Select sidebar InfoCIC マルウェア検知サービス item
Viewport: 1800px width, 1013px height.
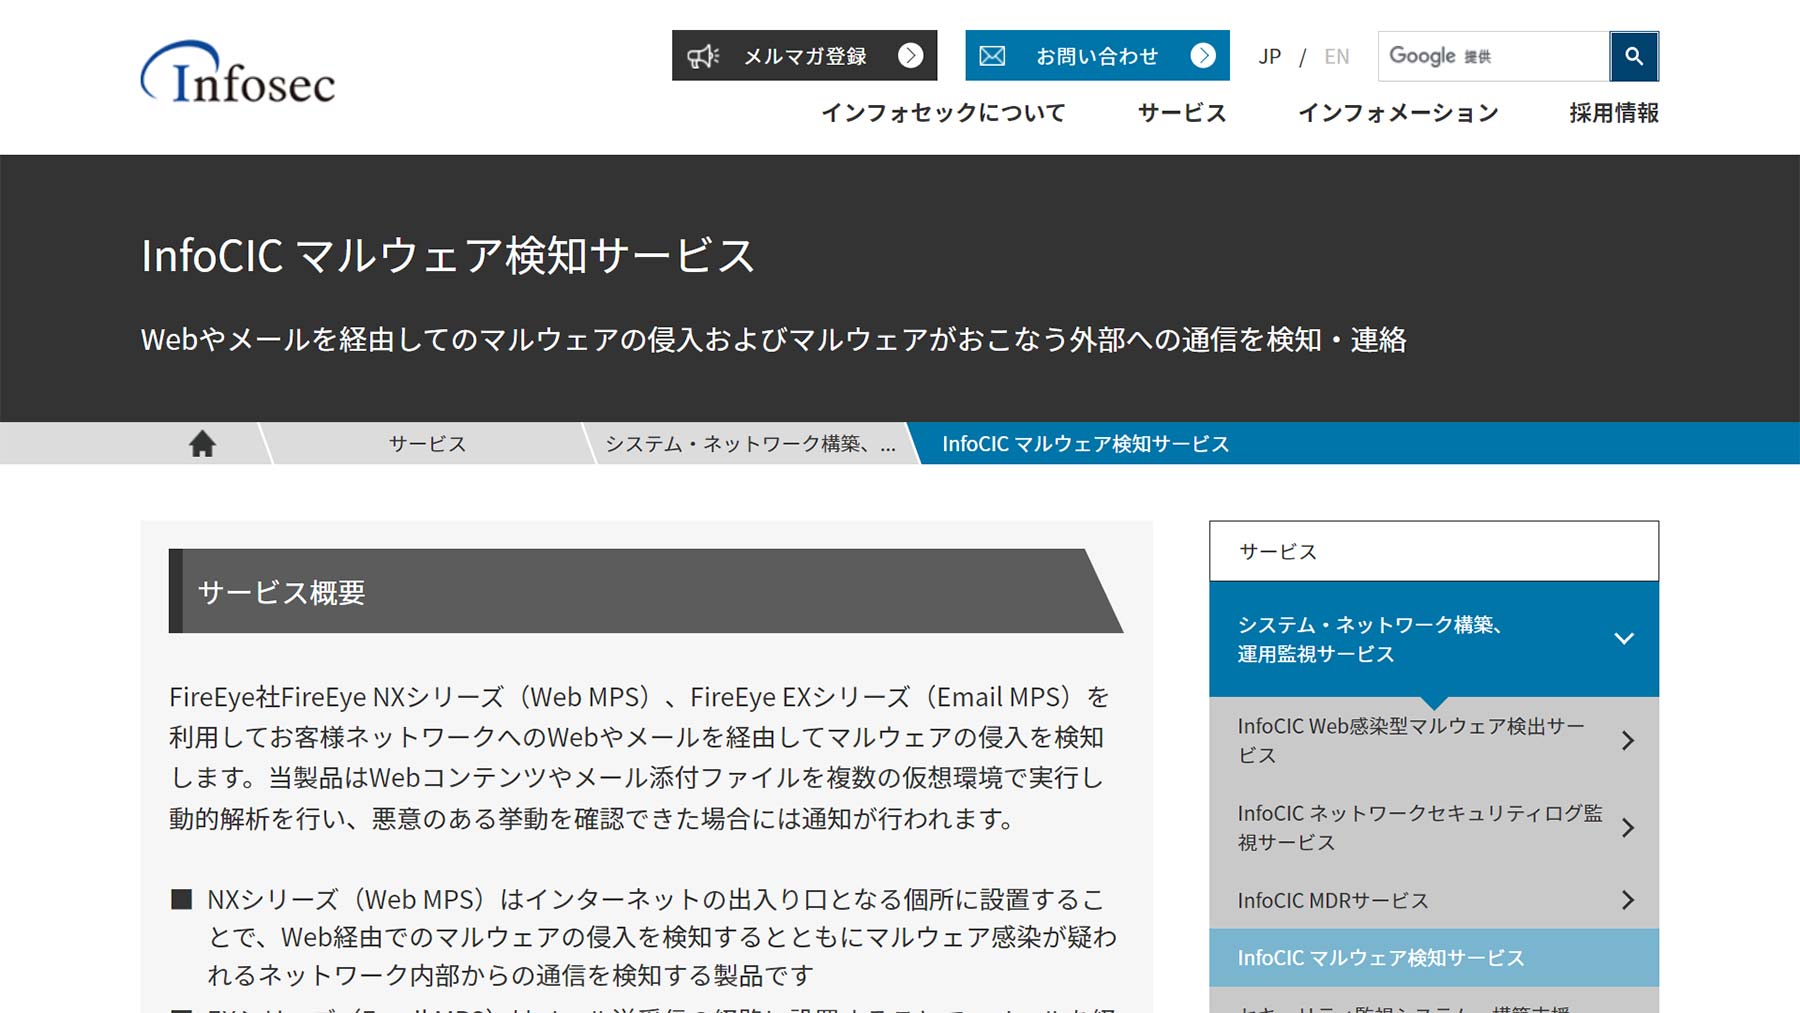pos(1434,958)
